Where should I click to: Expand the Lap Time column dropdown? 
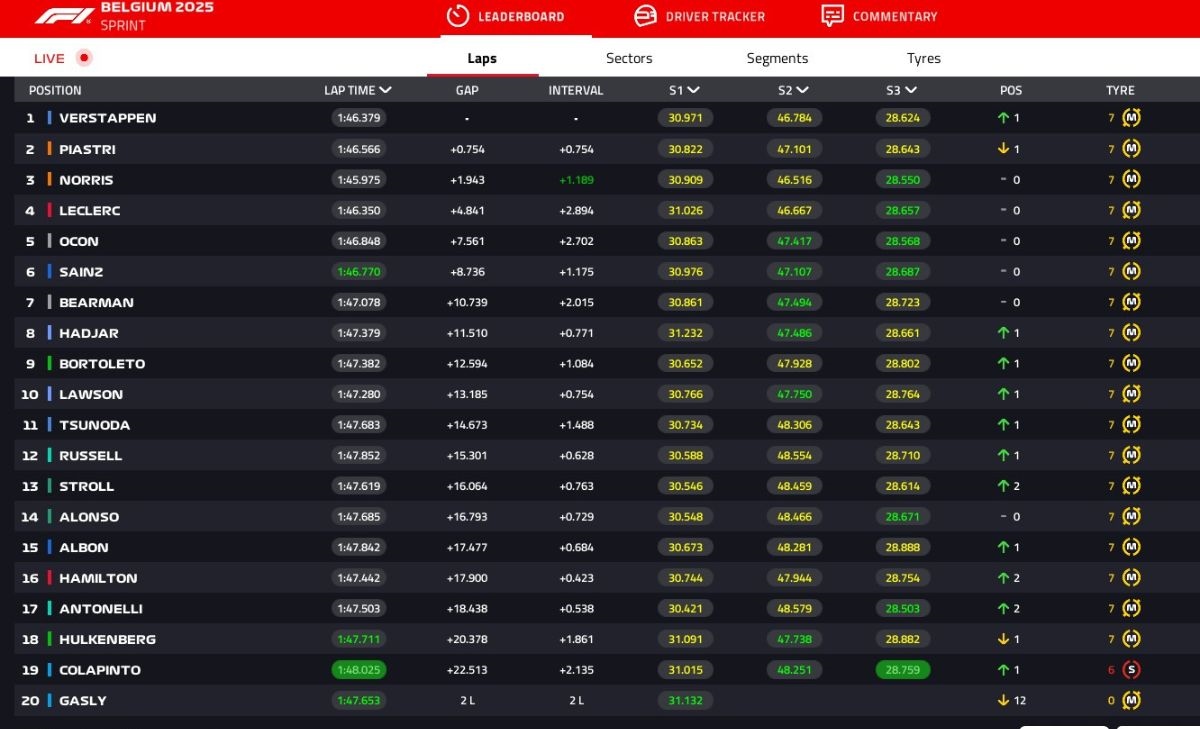point(386,90)
